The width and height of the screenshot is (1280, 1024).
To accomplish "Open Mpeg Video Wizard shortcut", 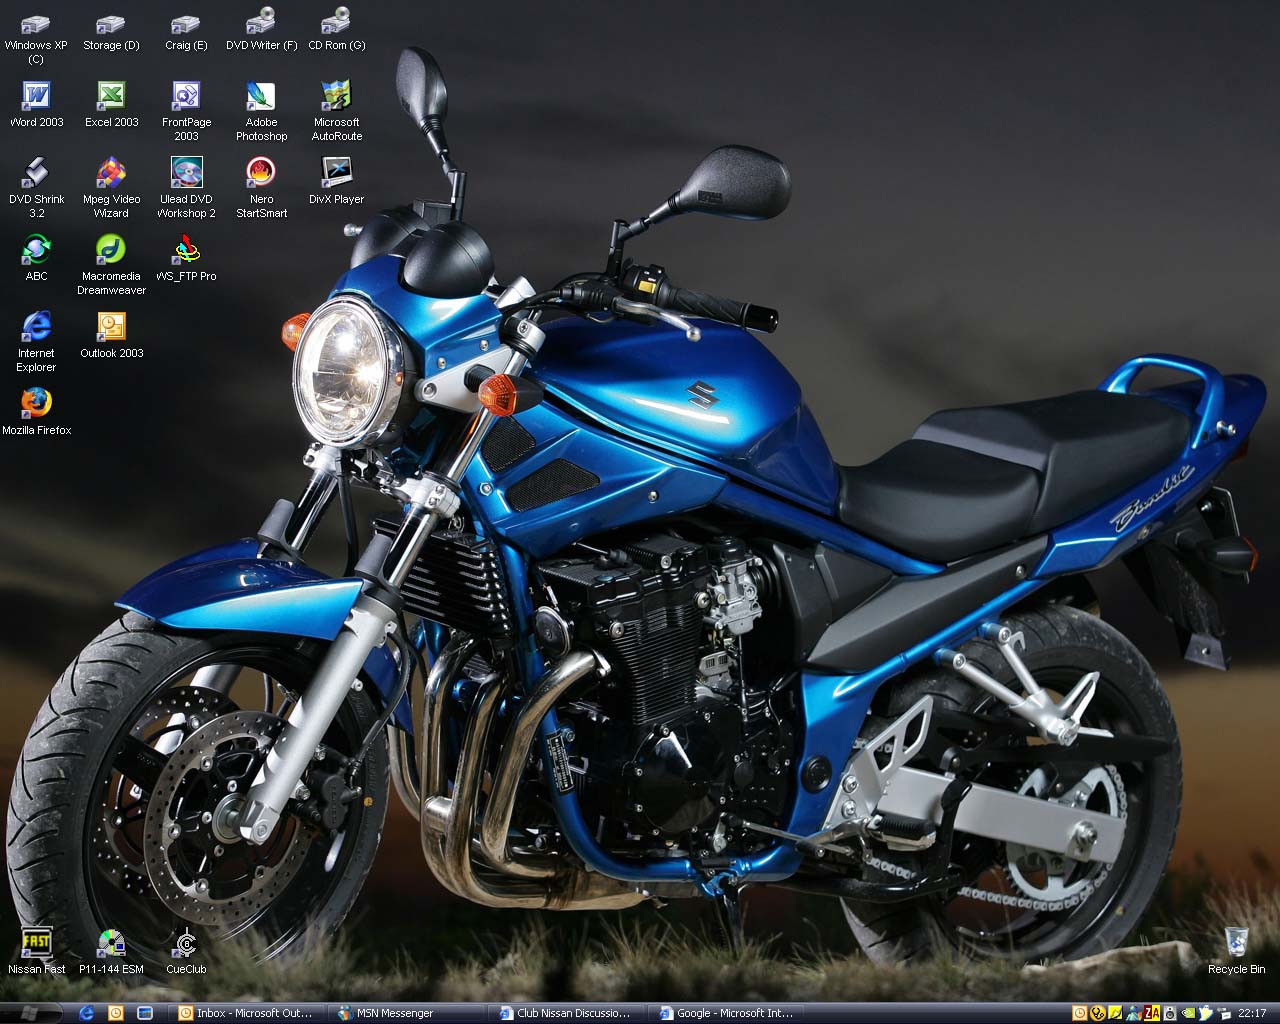I will pyautogui.click(x=111, y=188).
